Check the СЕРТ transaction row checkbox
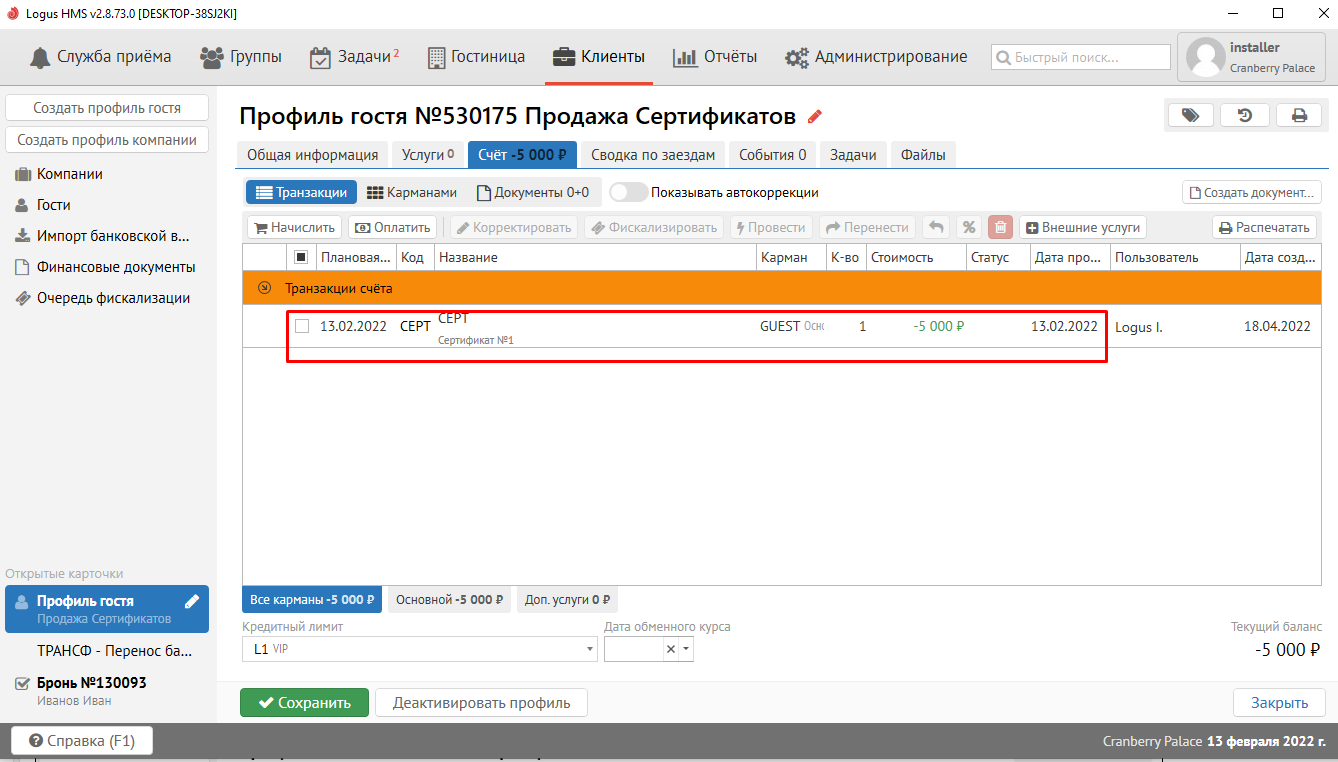1338x762 pixels. pos(302,326)
